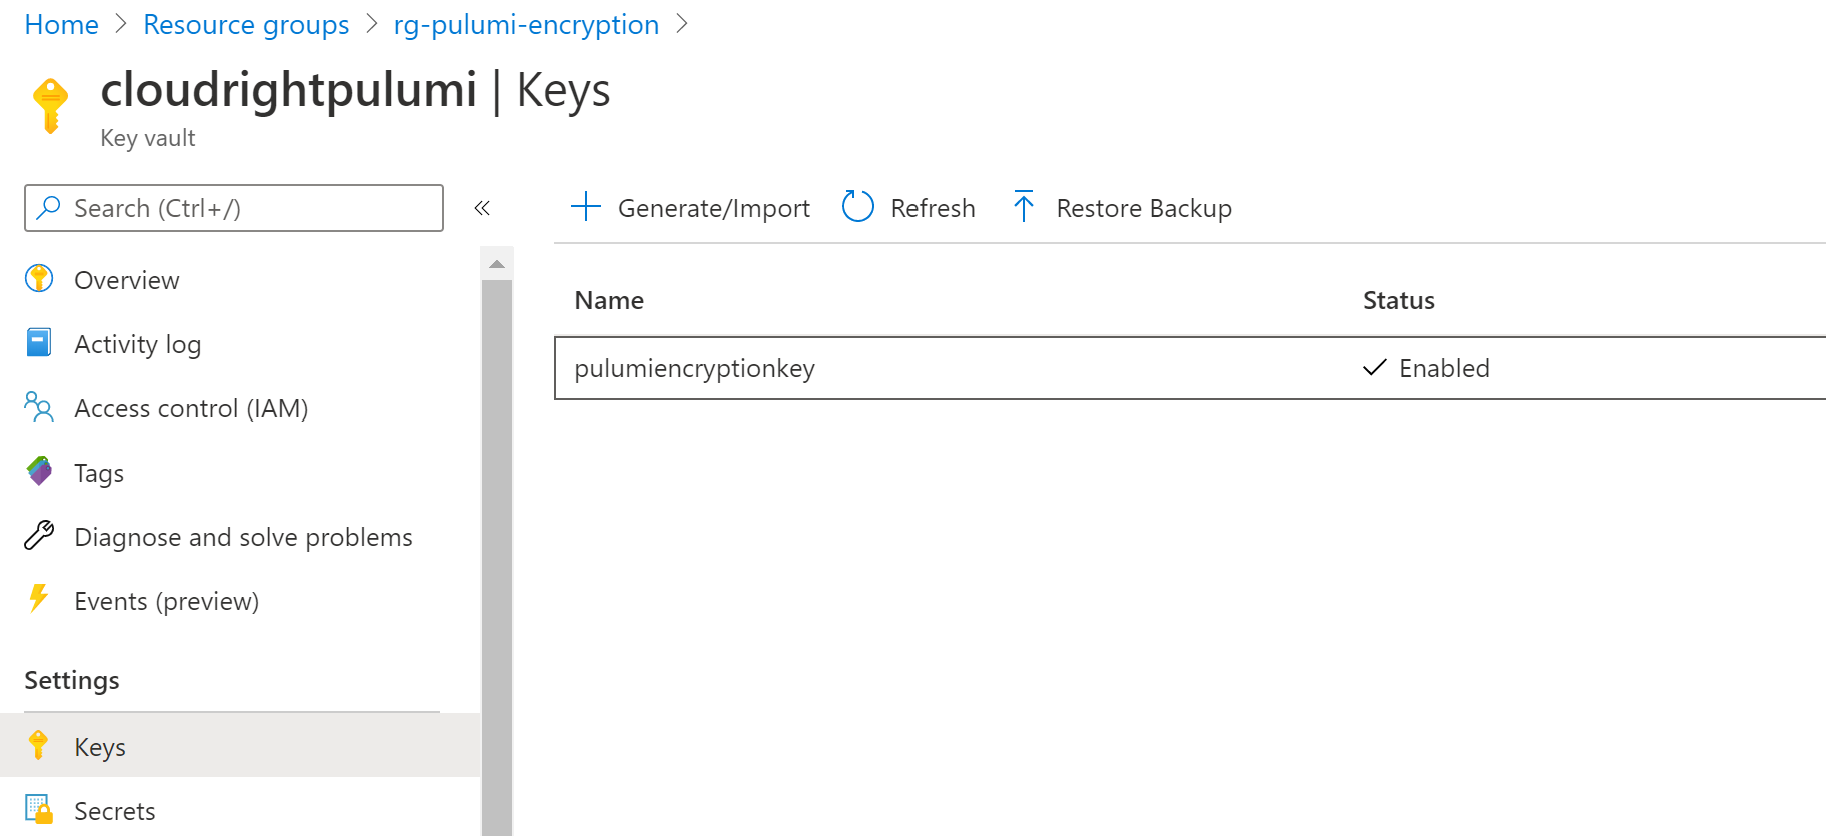Image resolution: width=1826 pixels, height=836 pixels.
Task: Click the Access control people icon
Action: (x=39, y=406)
